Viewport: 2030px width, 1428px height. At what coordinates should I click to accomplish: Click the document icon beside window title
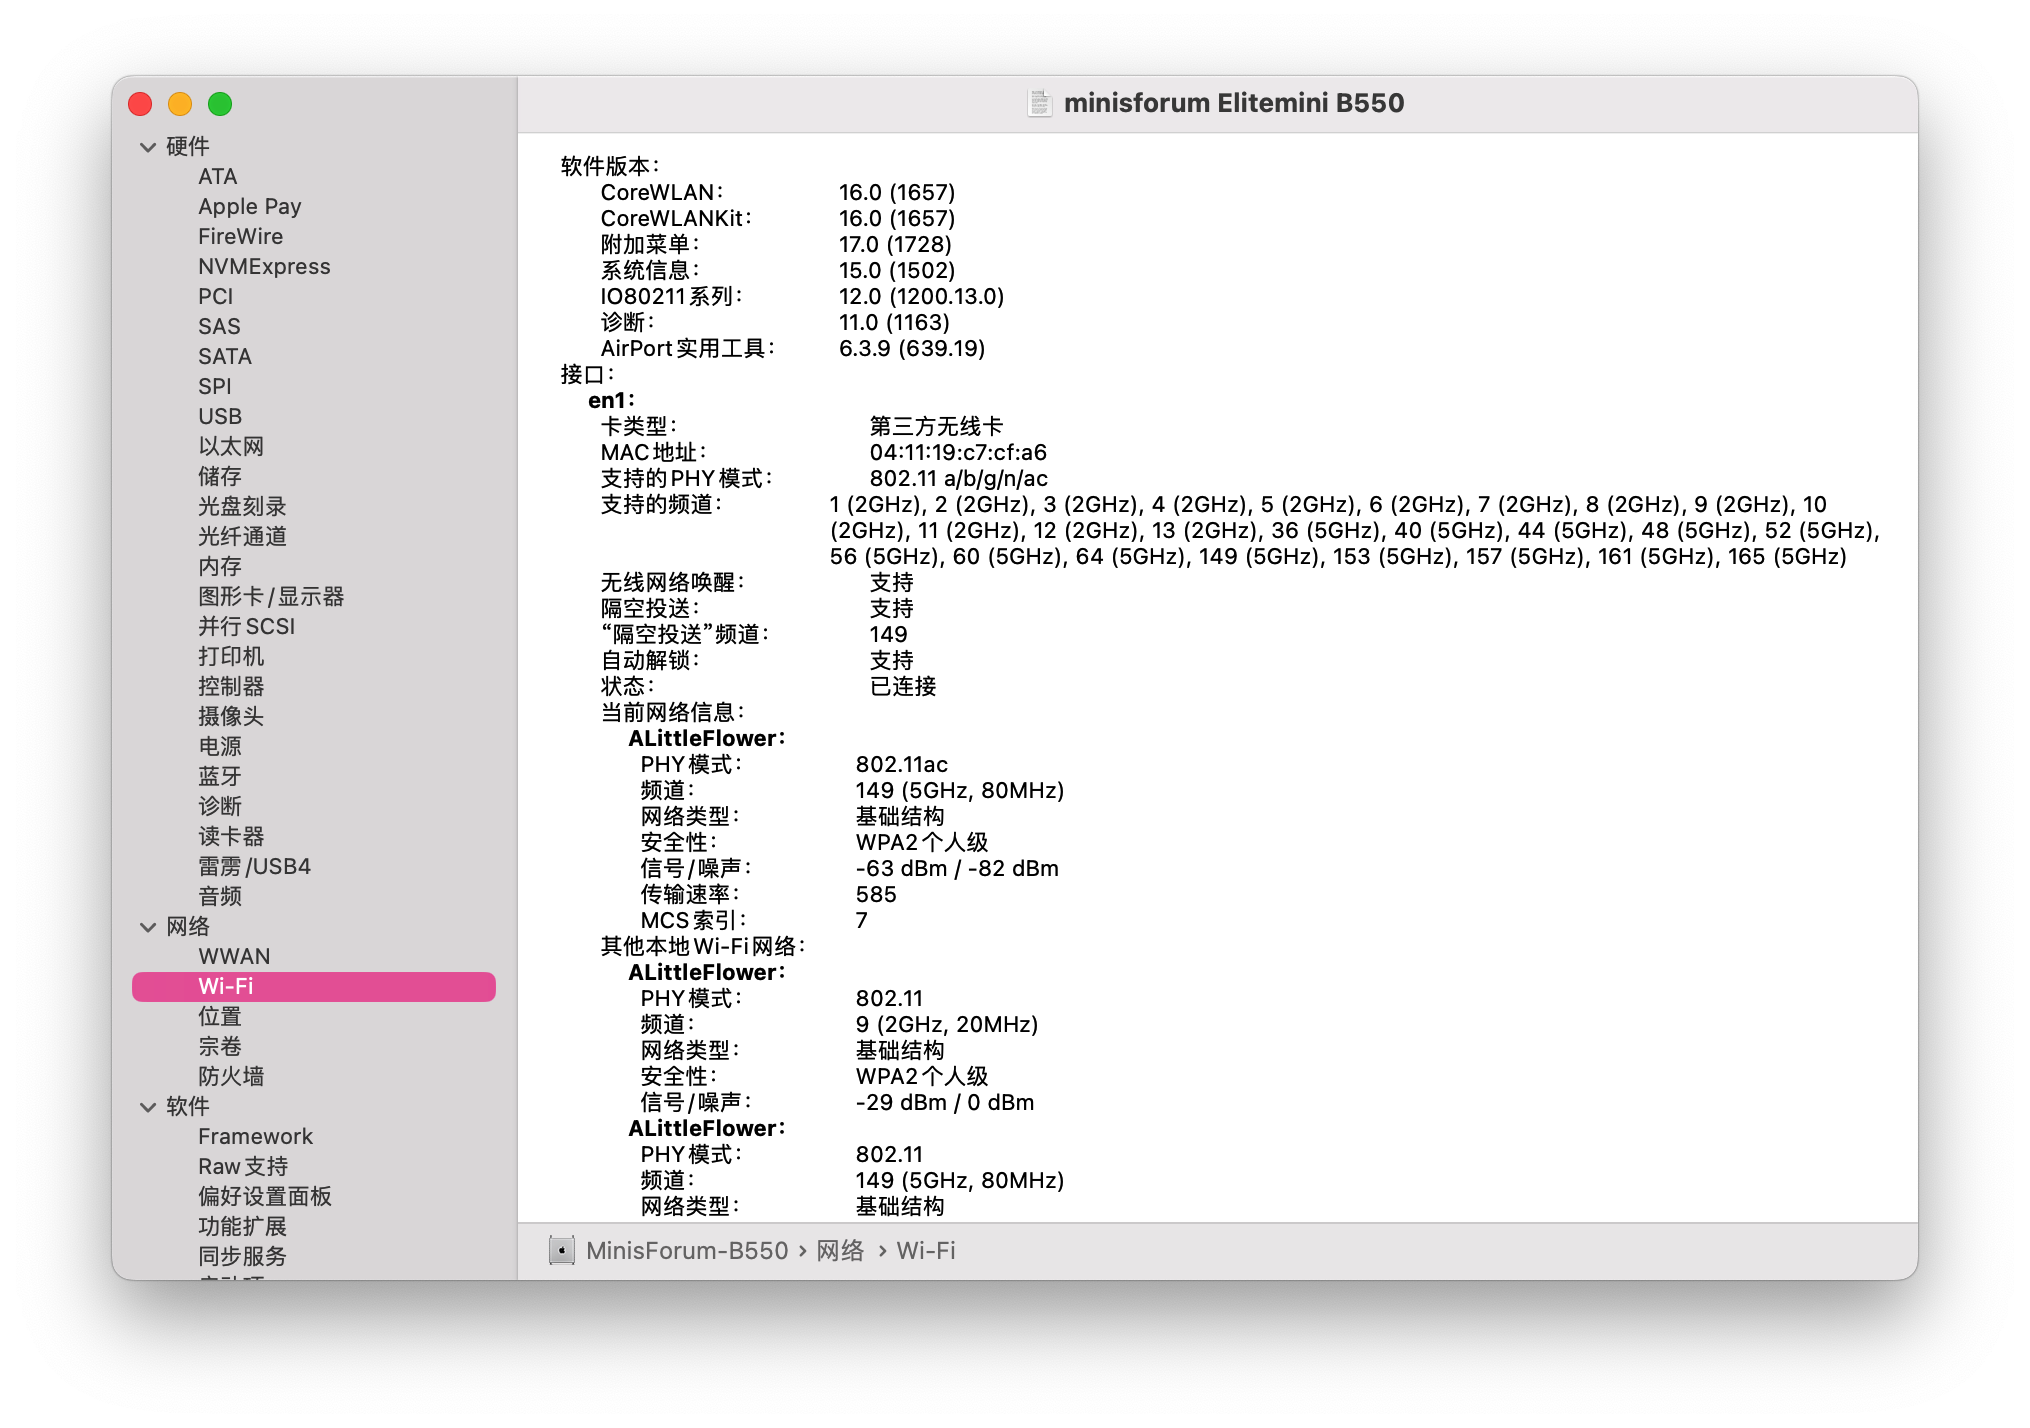[1040, 103]
